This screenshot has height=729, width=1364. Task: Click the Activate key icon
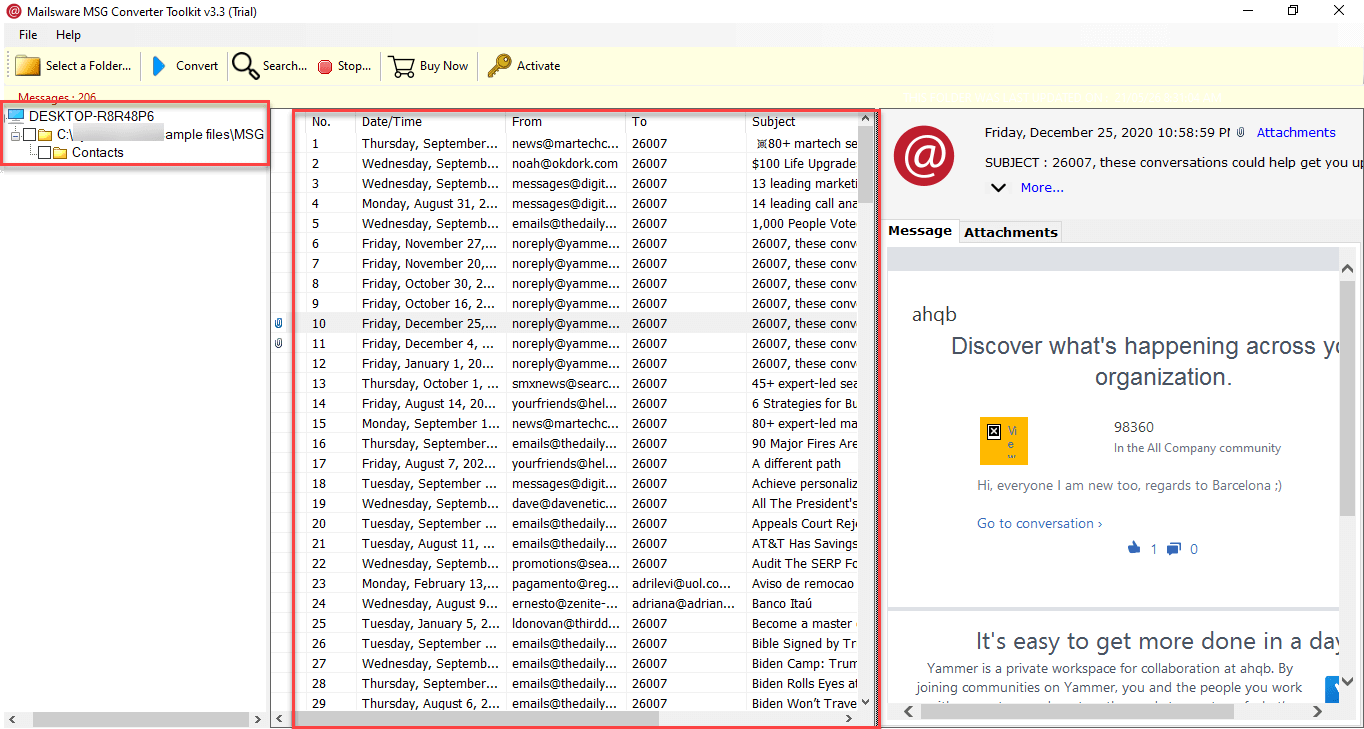pyautogui.click(x=499, y=66)
